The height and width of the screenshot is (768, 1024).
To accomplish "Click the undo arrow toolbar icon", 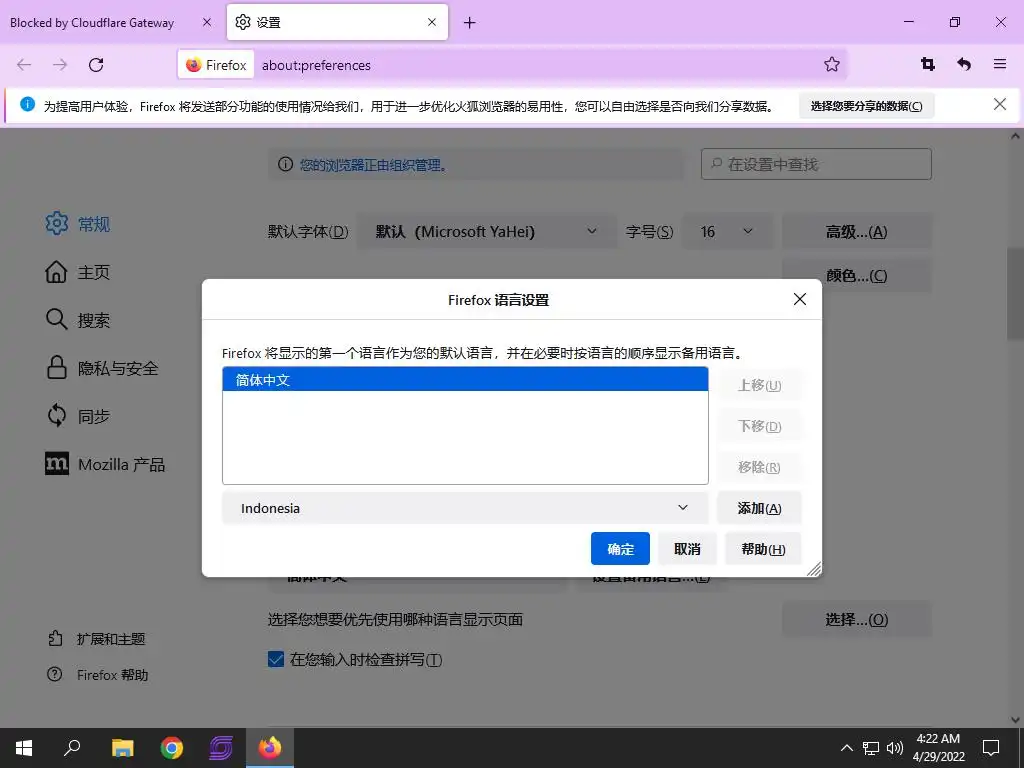I will click(964, 64).
